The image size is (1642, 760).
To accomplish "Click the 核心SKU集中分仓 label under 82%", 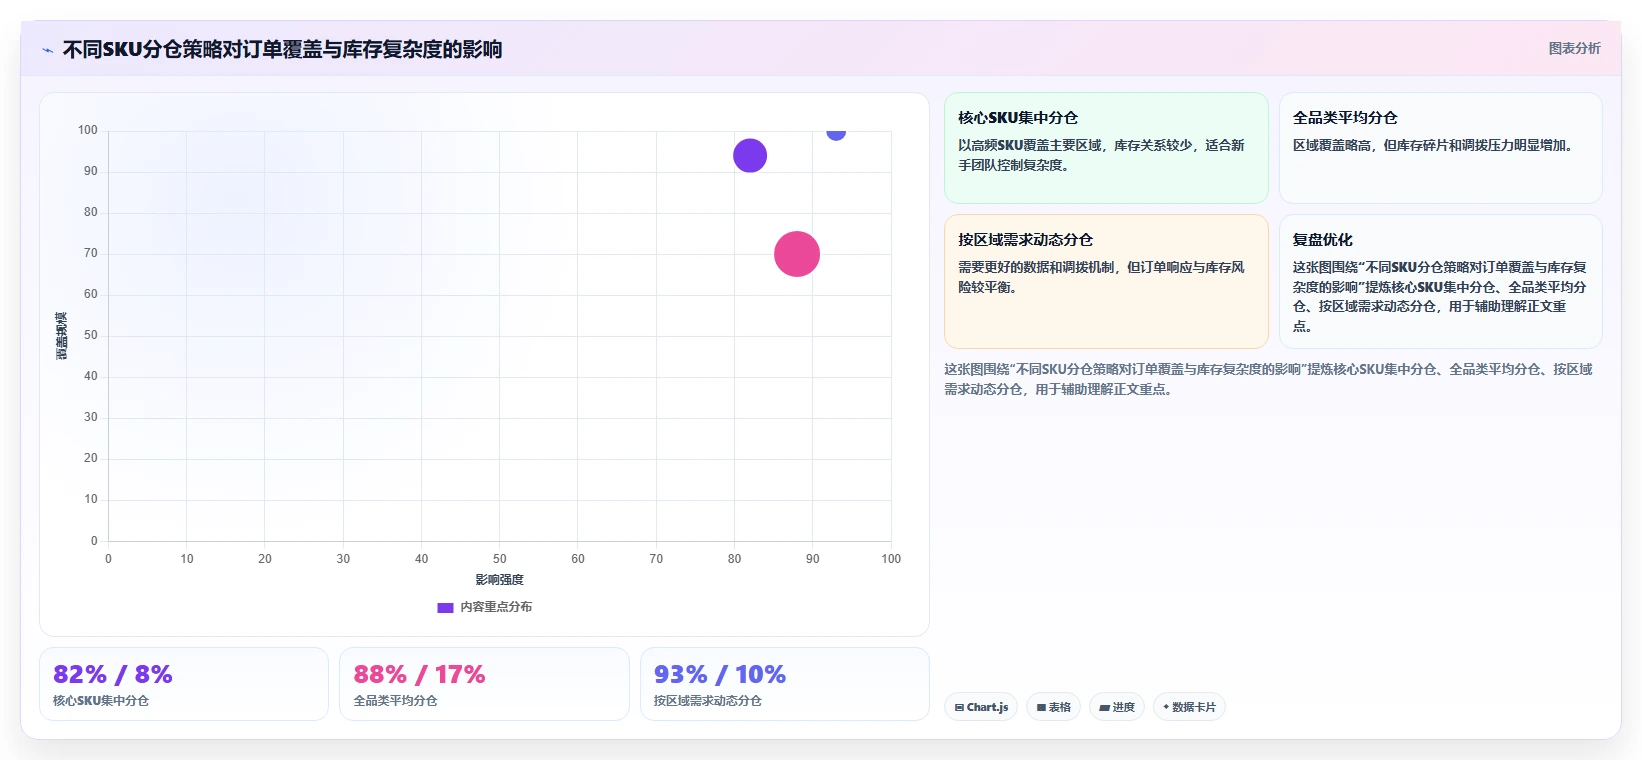I will tap(101, 701).
